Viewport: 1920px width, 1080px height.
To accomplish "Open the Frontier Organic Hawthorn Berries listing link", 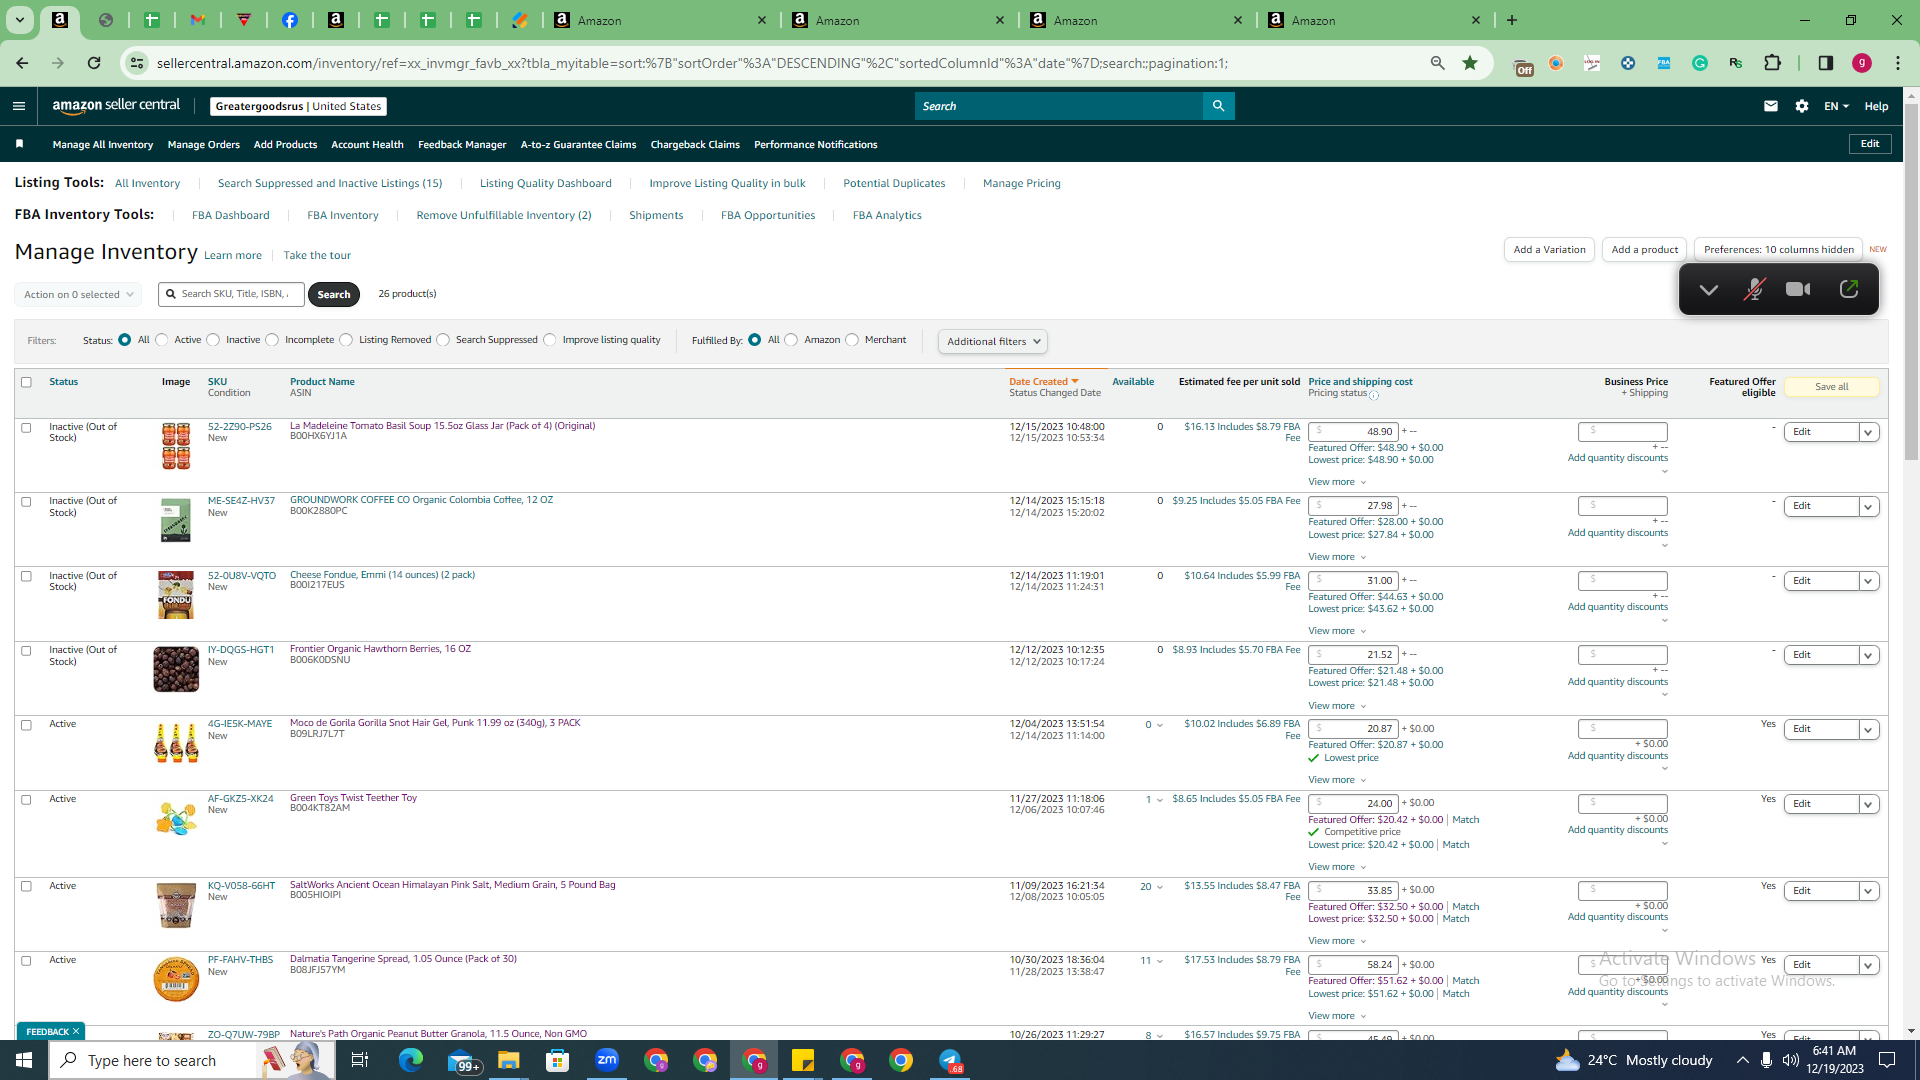I will pyautogui.click(x=380, y=649).
